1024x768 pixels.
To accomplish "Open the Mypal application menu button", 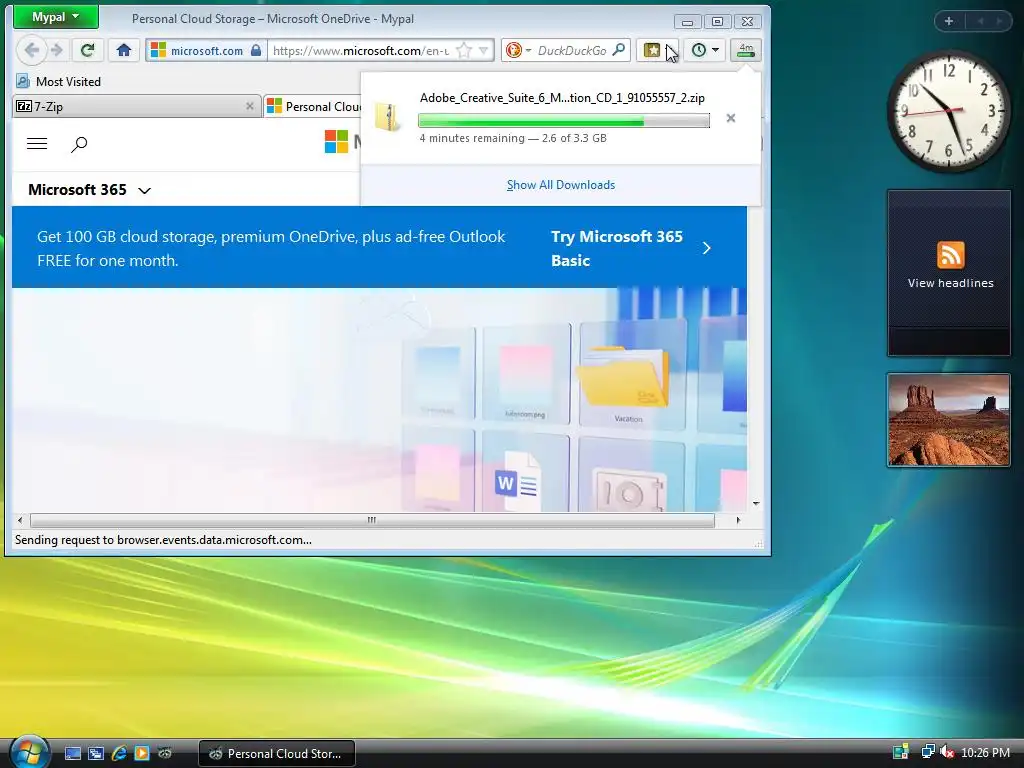I will [x=56, y=17].
